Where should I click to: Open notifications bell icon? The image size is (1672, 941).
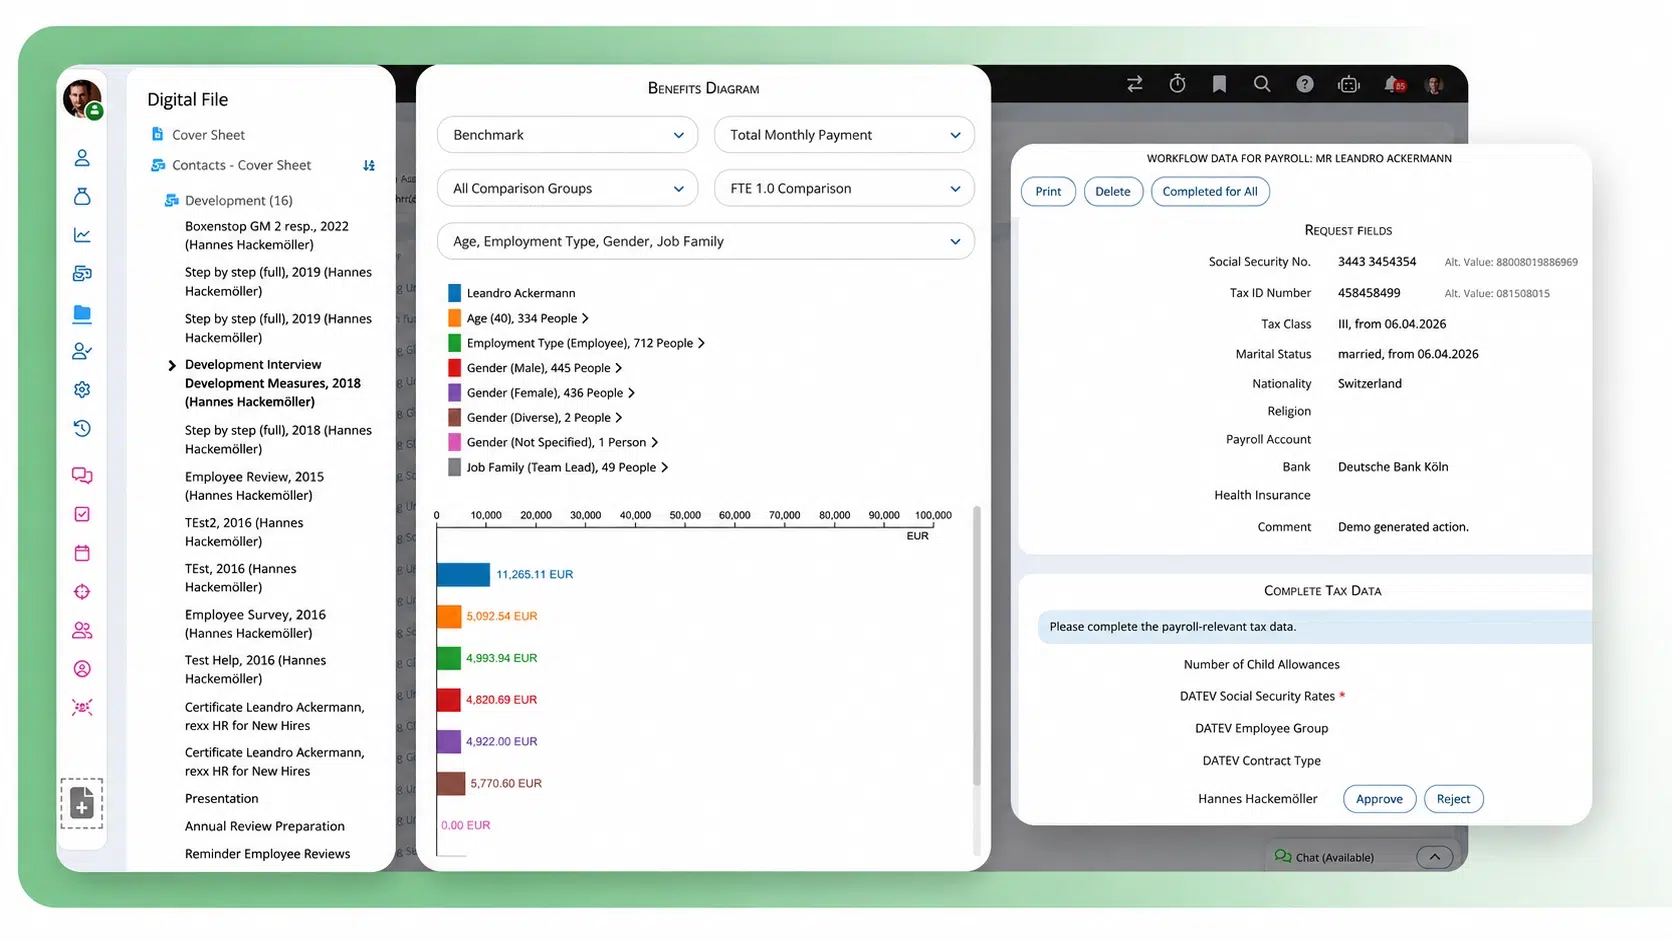pos(1394,84)
